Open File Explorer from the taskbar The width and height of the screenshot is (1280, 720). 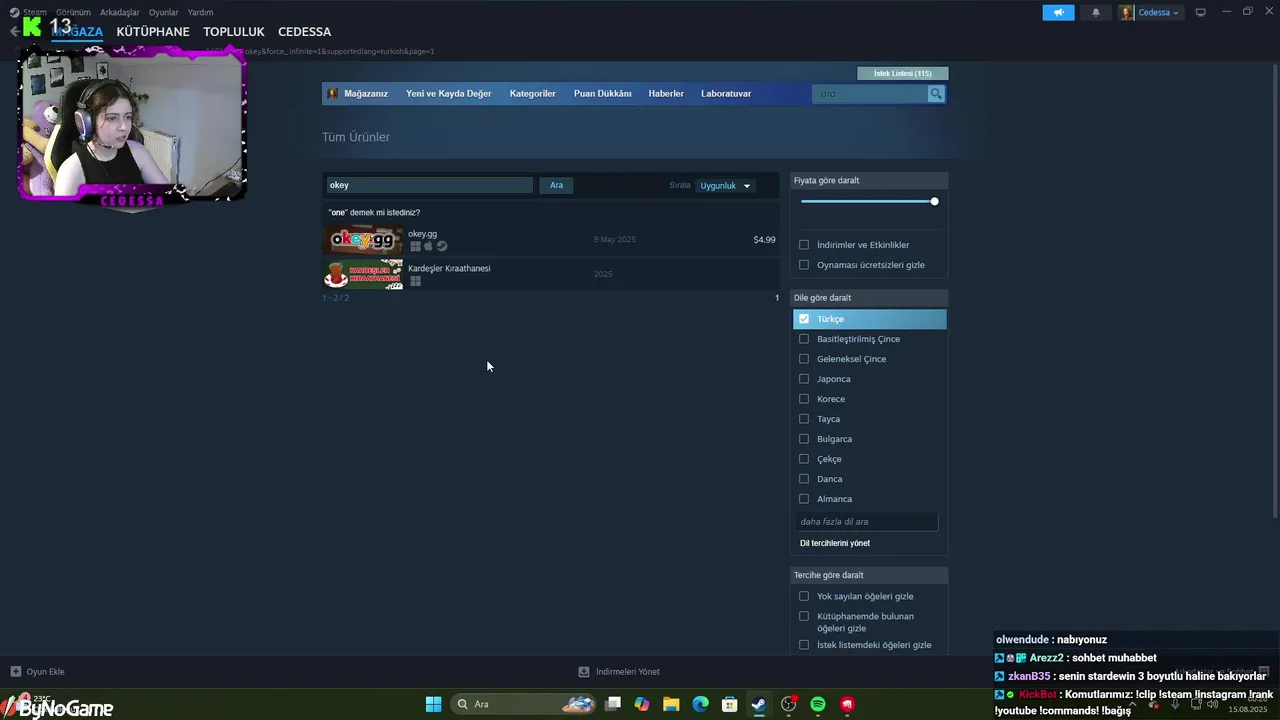pyautogui.click(x=671, y=704)
